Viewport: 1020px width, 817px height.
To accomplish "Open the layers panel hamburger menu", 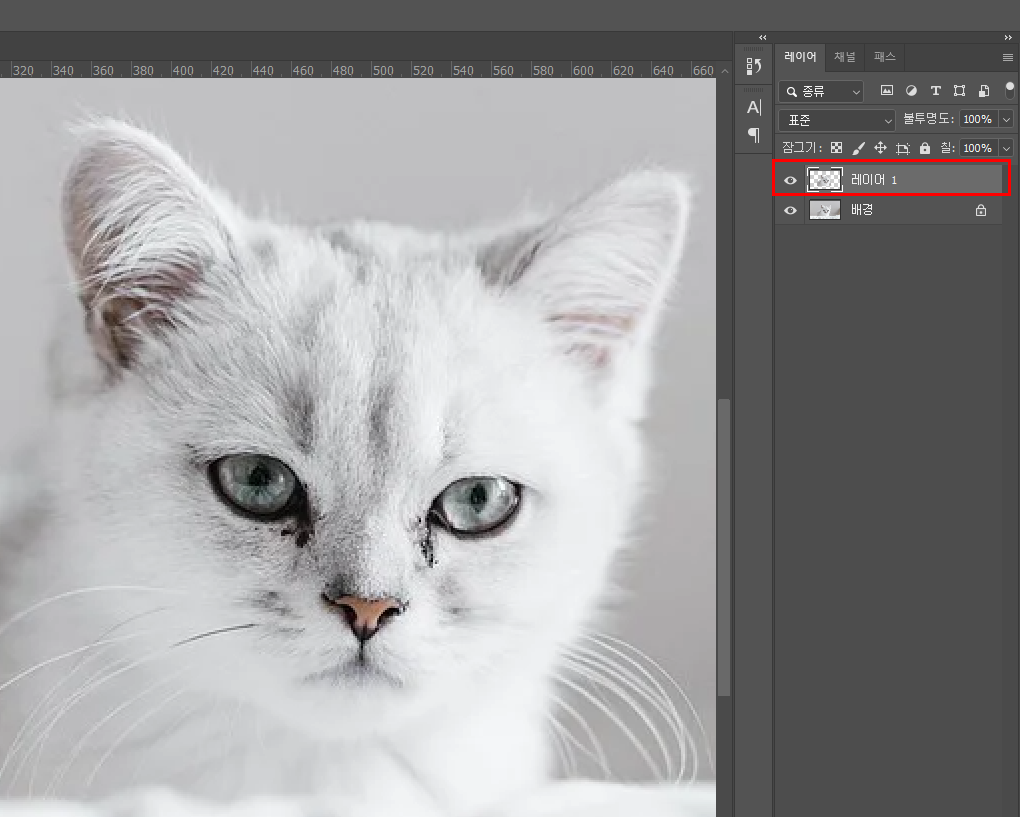I will (1008, 57).
